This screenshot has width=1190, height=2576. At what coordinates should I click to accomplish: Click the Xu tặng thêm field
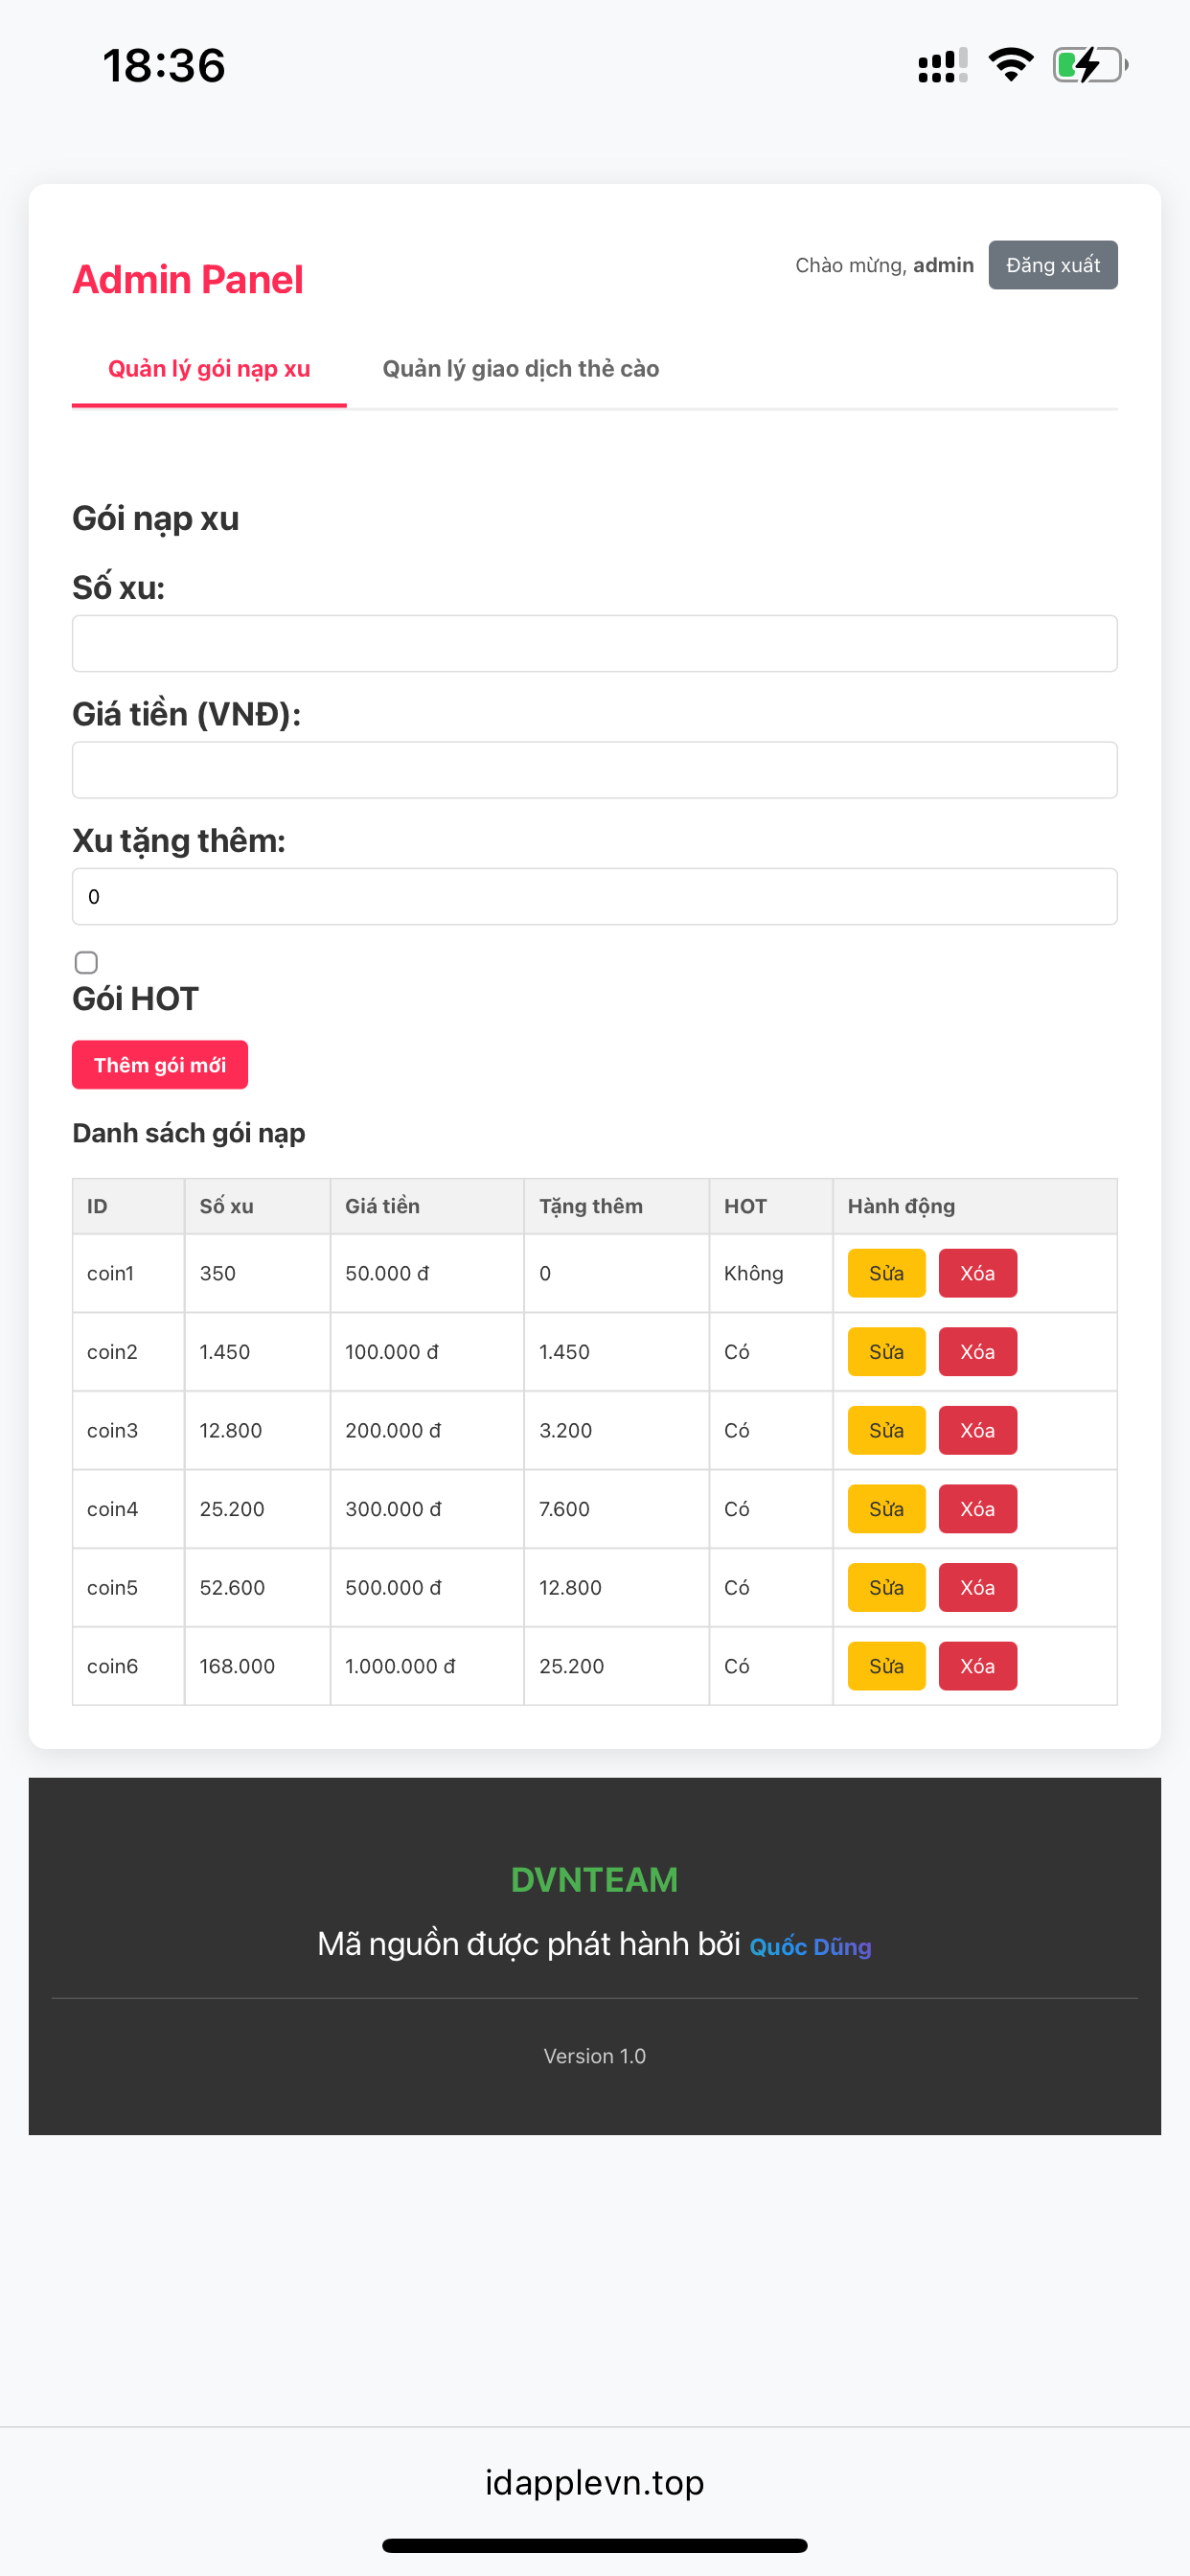(x=594, y=896)
